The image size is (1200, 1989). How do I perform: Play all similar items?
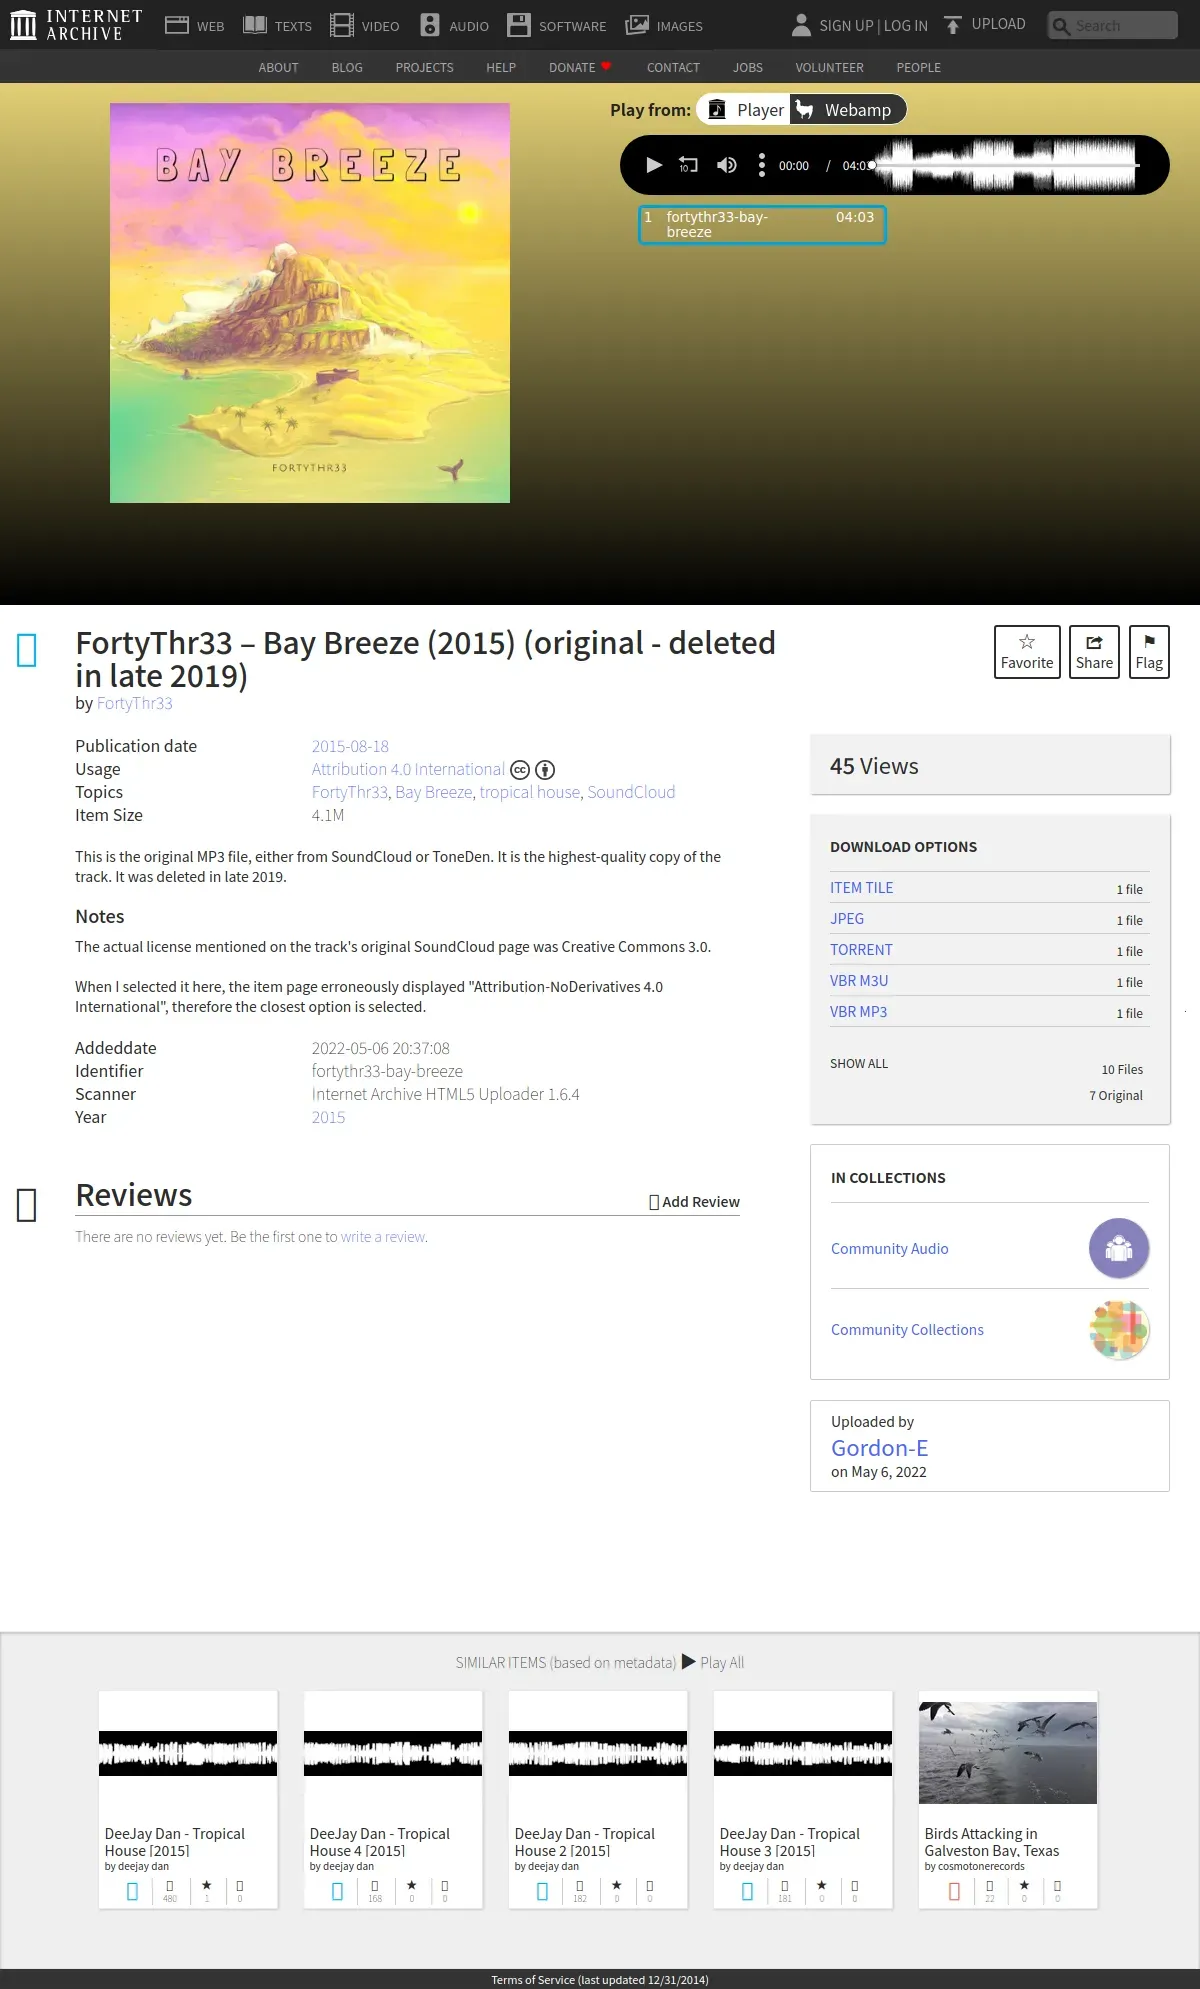712,1663
